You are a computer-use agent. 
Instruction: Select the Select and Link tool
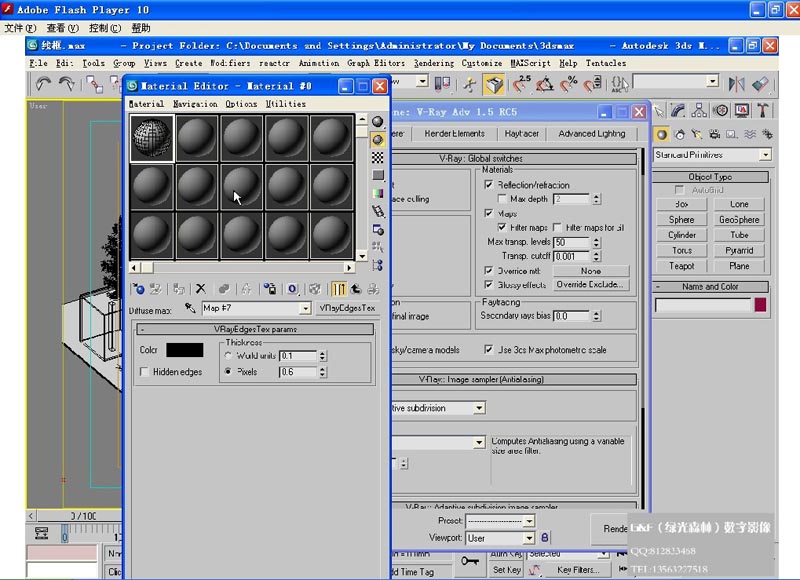click(x=94, y=84)
